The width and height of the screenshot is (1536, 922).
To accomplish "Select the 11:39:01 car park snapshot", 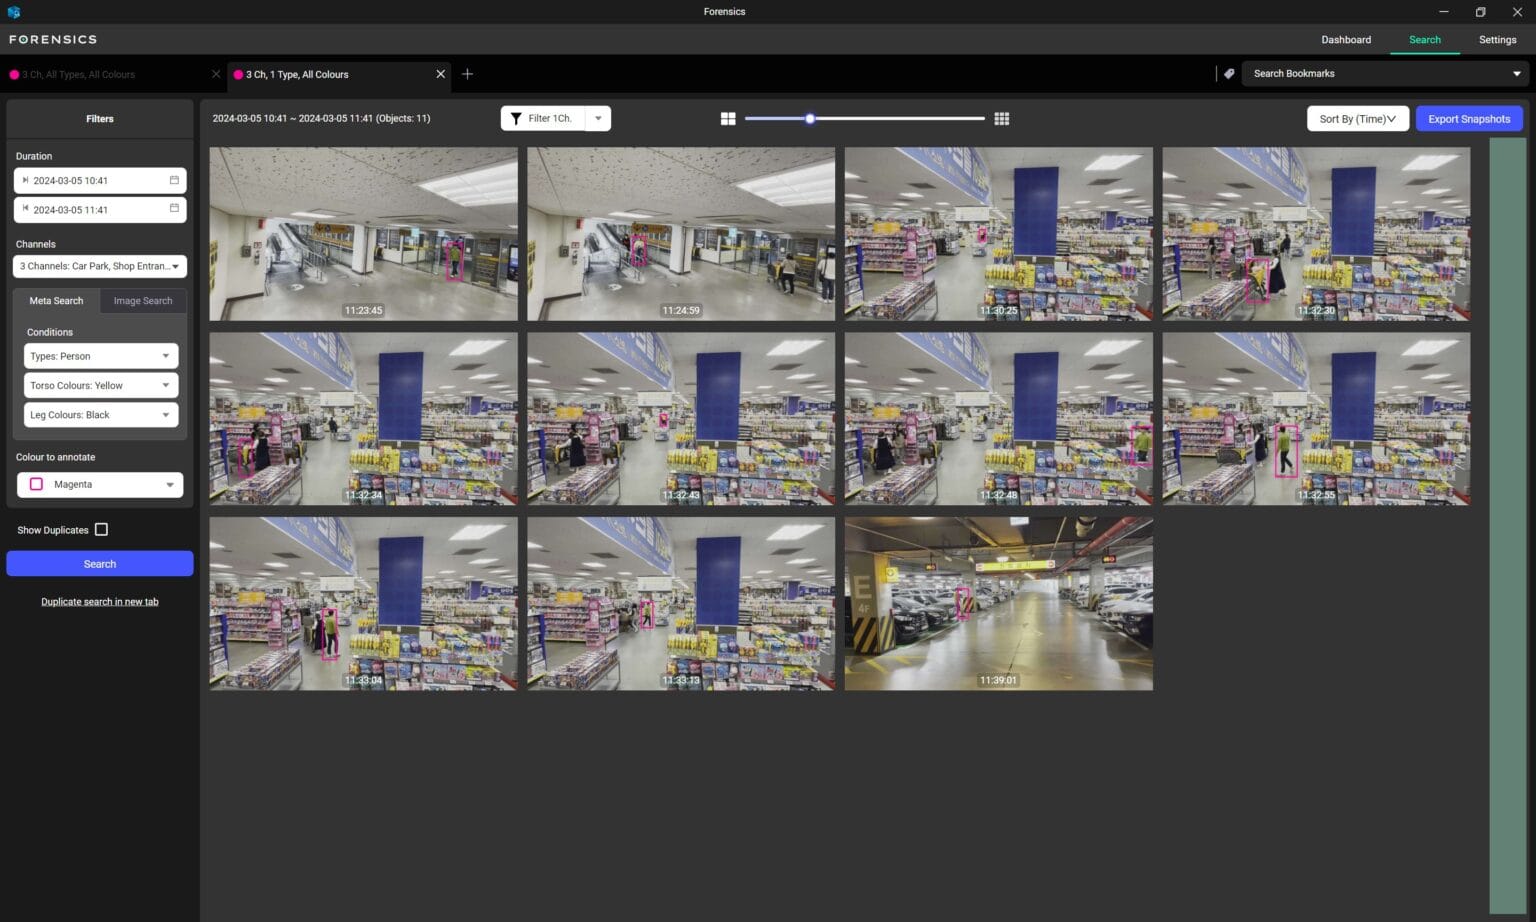I will 997,603.
